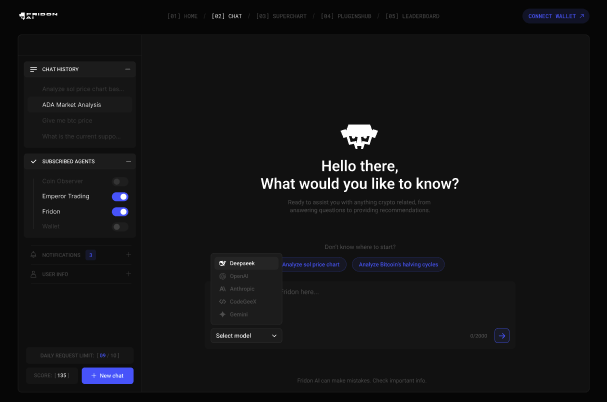Choose Gemini from the model list
Viewport: 607px width, 402px height.
pos(247,314)
